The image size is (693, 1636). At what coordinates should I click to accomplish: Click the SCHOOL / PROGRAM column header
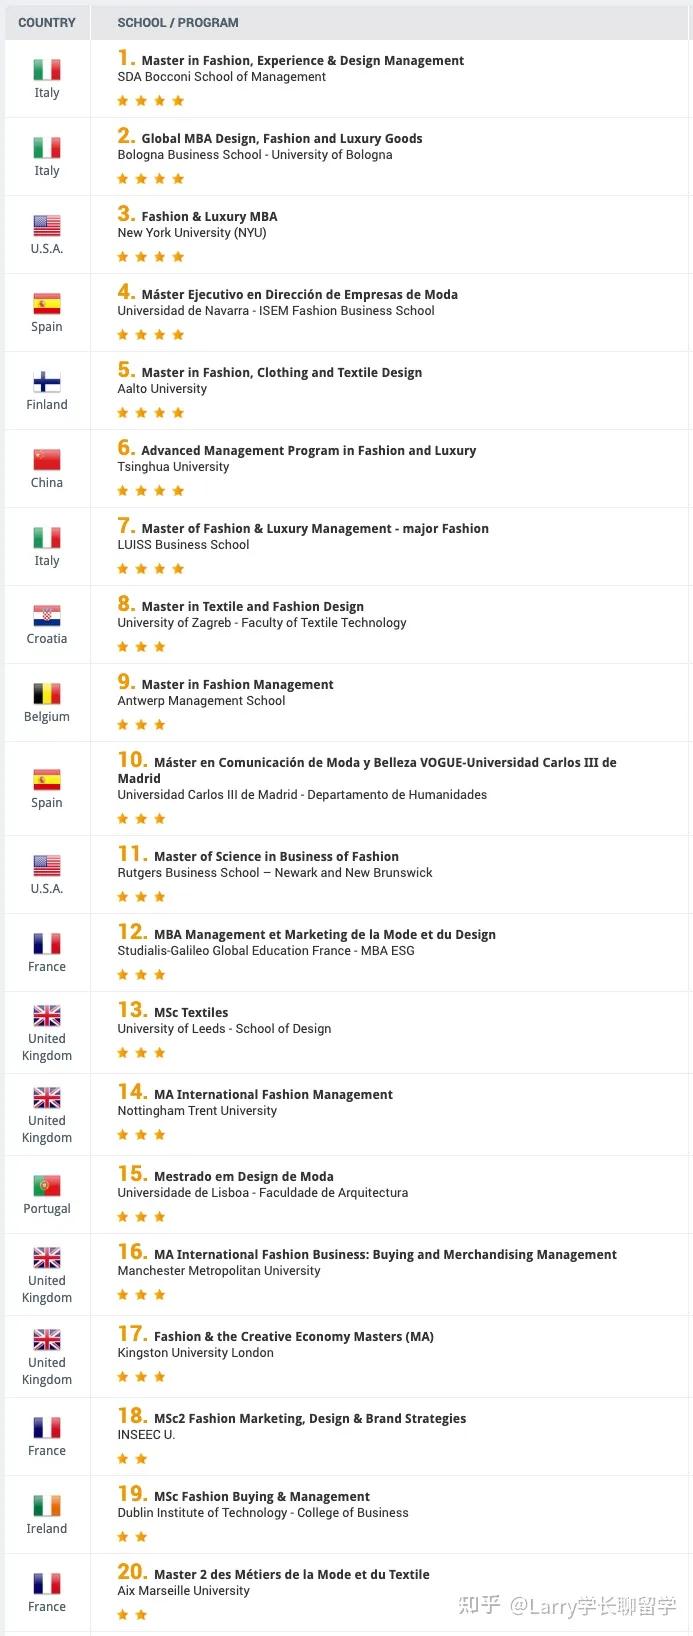click(178, 22)
